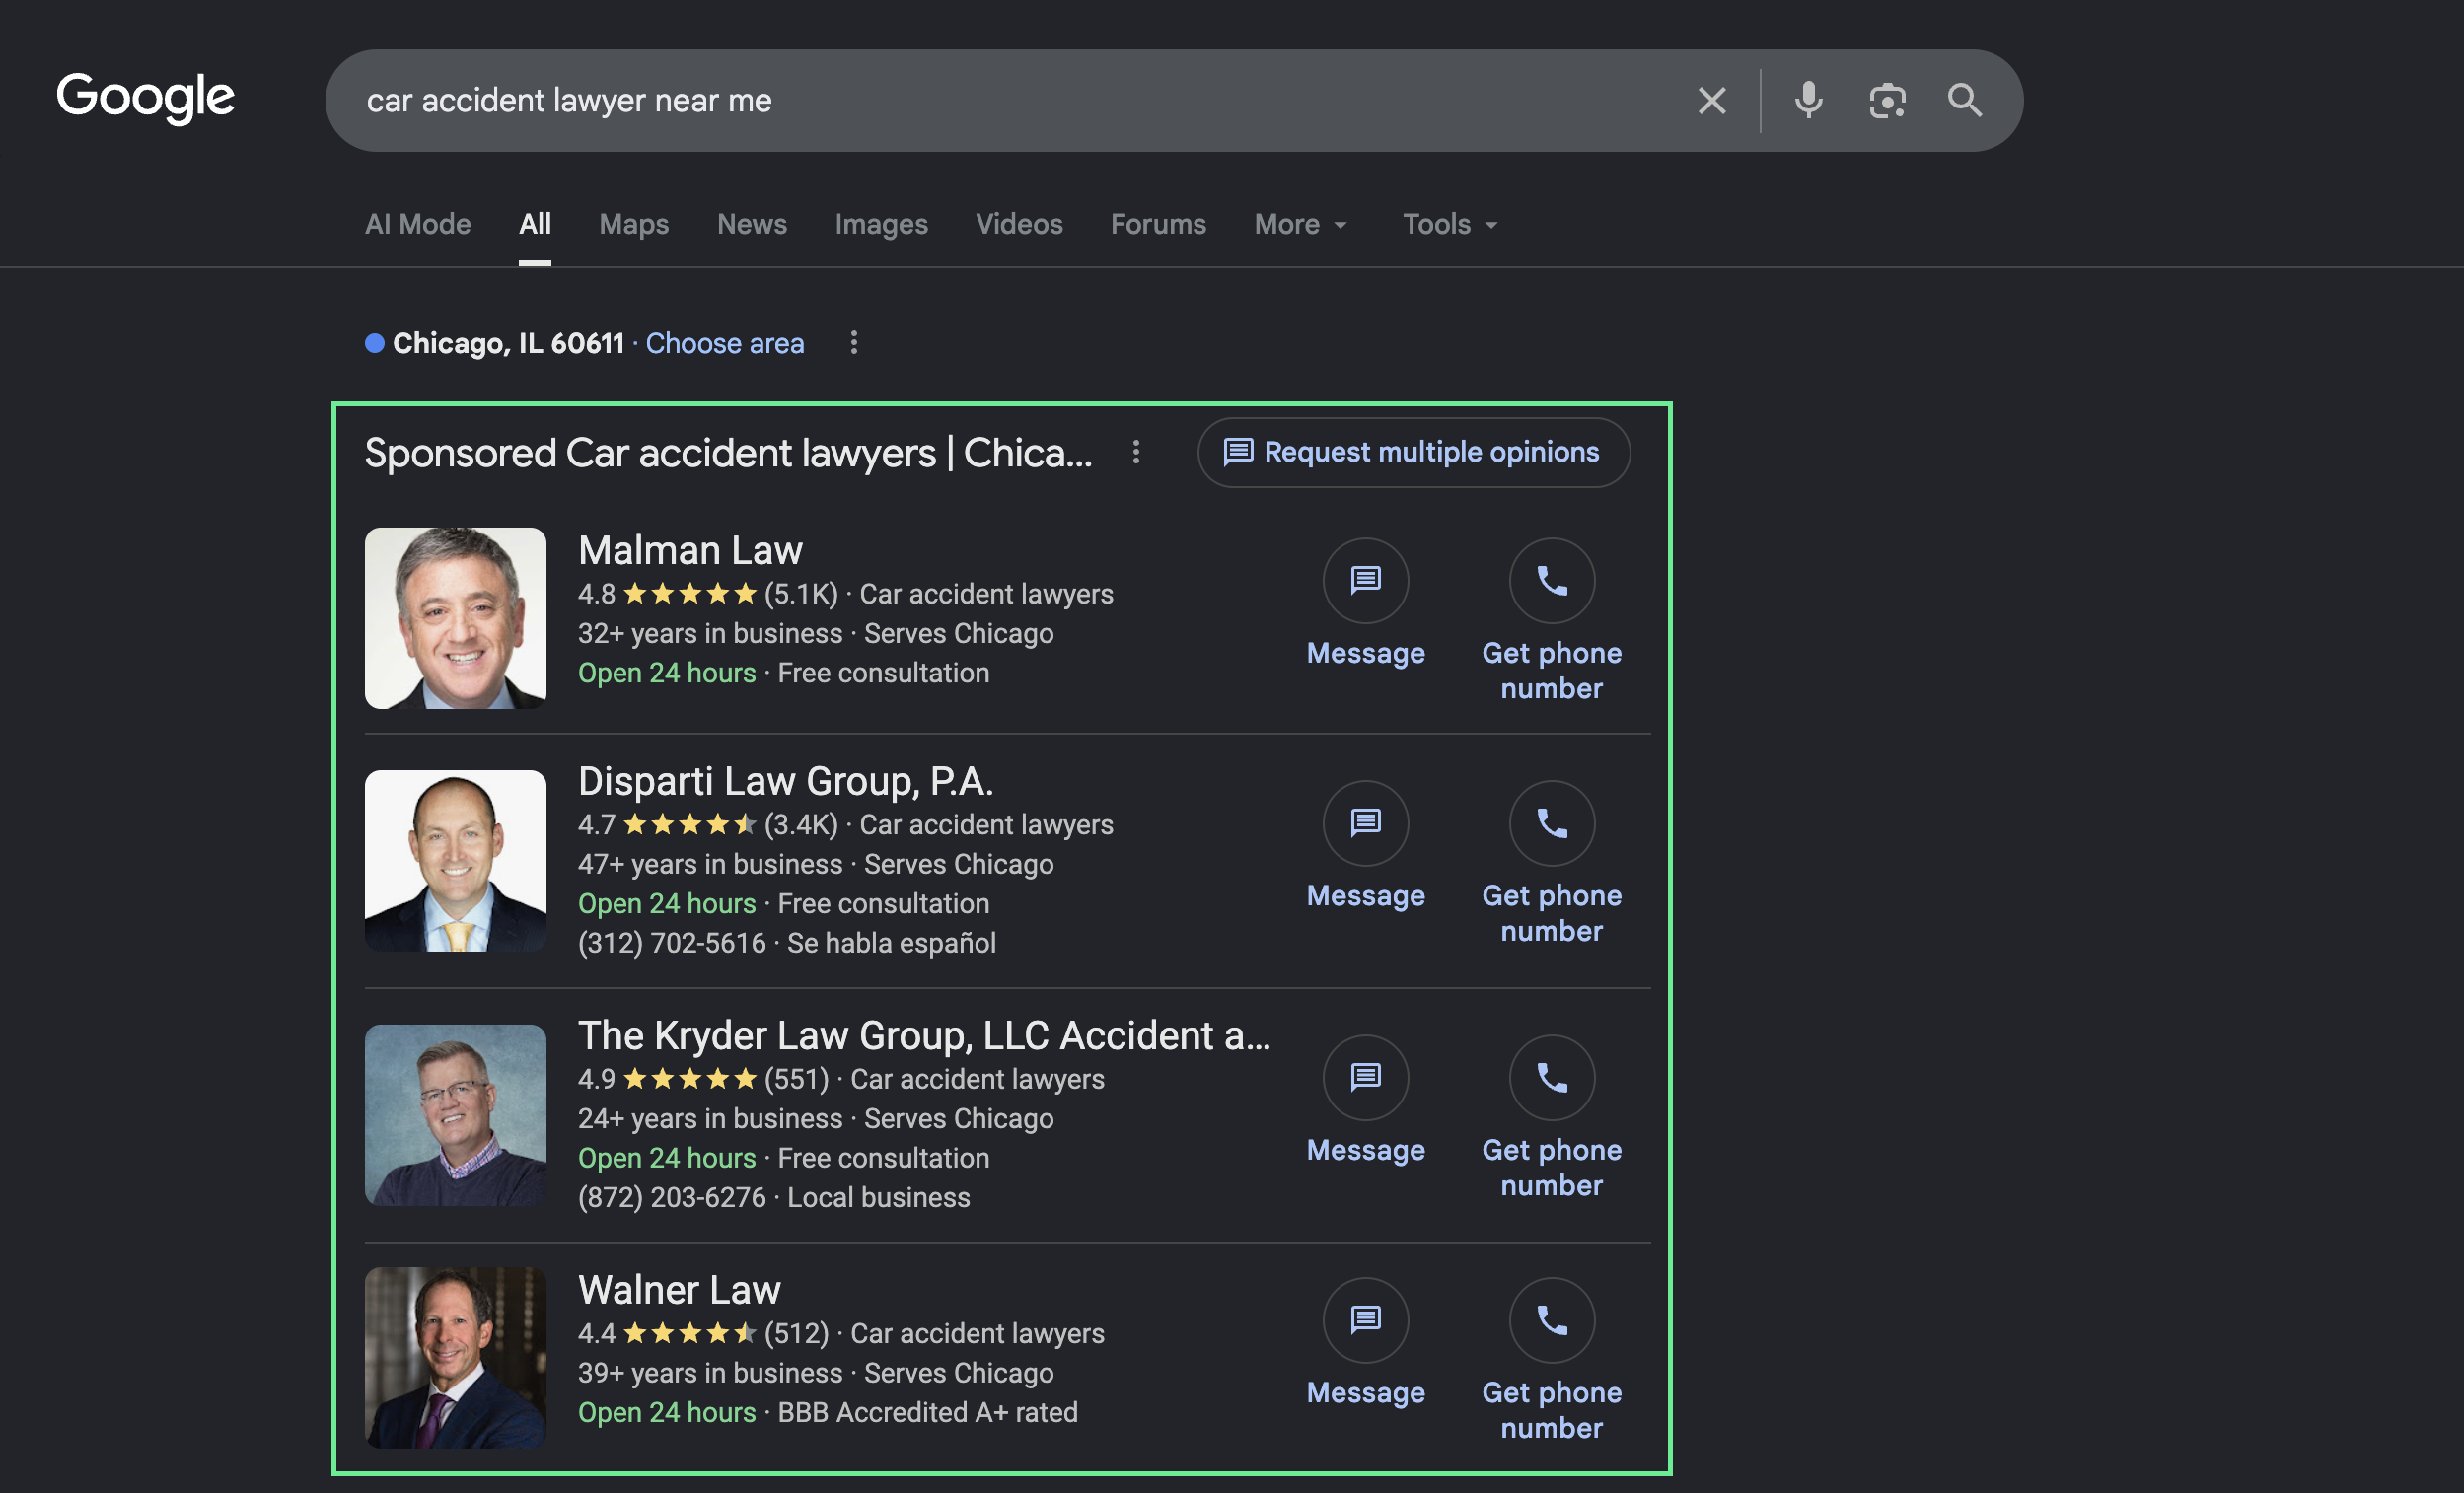This screenshot has width=2464, height=1493.
Task: Open the Malman Law listing title
Action: (x=690, y=551)
